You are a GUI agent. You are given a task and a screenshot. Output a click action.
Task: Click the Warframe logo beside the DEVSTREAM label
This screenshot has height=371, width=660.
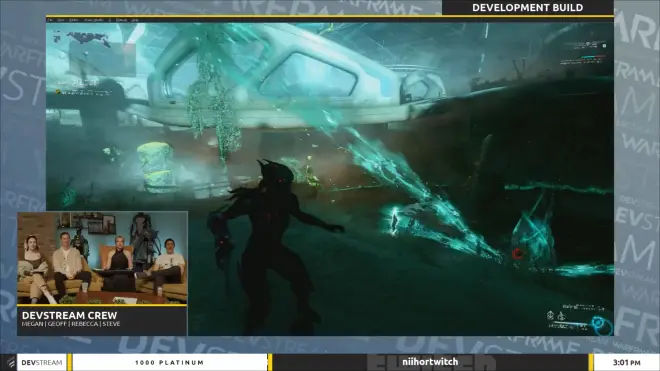point(10,362)
